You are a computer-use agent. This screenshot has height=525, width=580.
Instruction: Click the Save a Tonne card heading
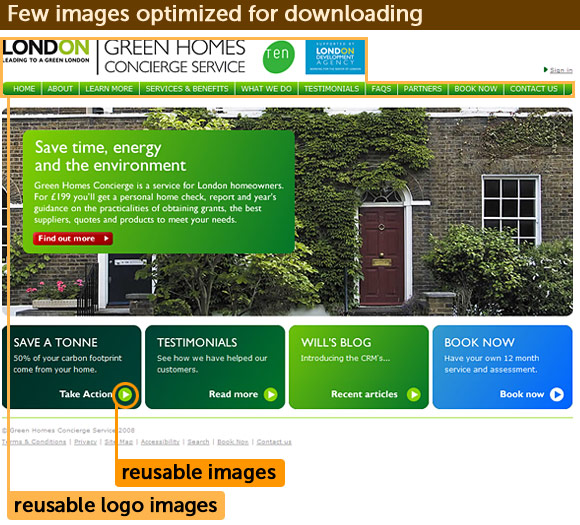55,343
